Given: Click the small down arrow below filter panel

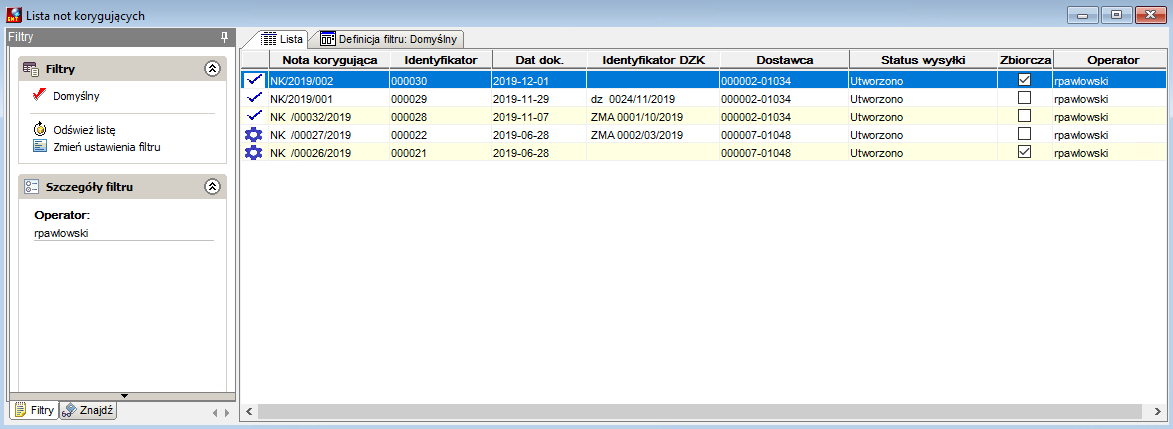Looking at the screenshot, I should [125, 395].
